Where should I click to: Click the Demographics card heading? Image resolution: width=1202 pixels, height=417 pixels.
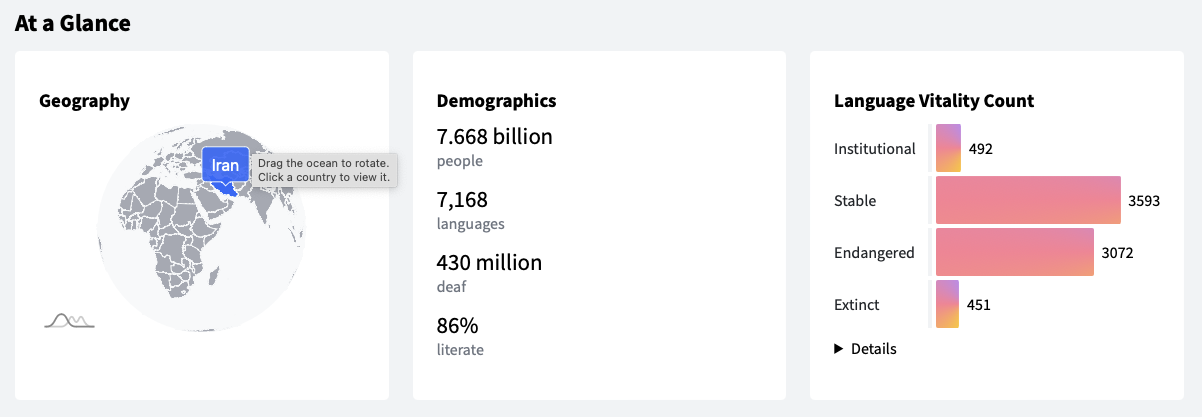coord(497,101)
